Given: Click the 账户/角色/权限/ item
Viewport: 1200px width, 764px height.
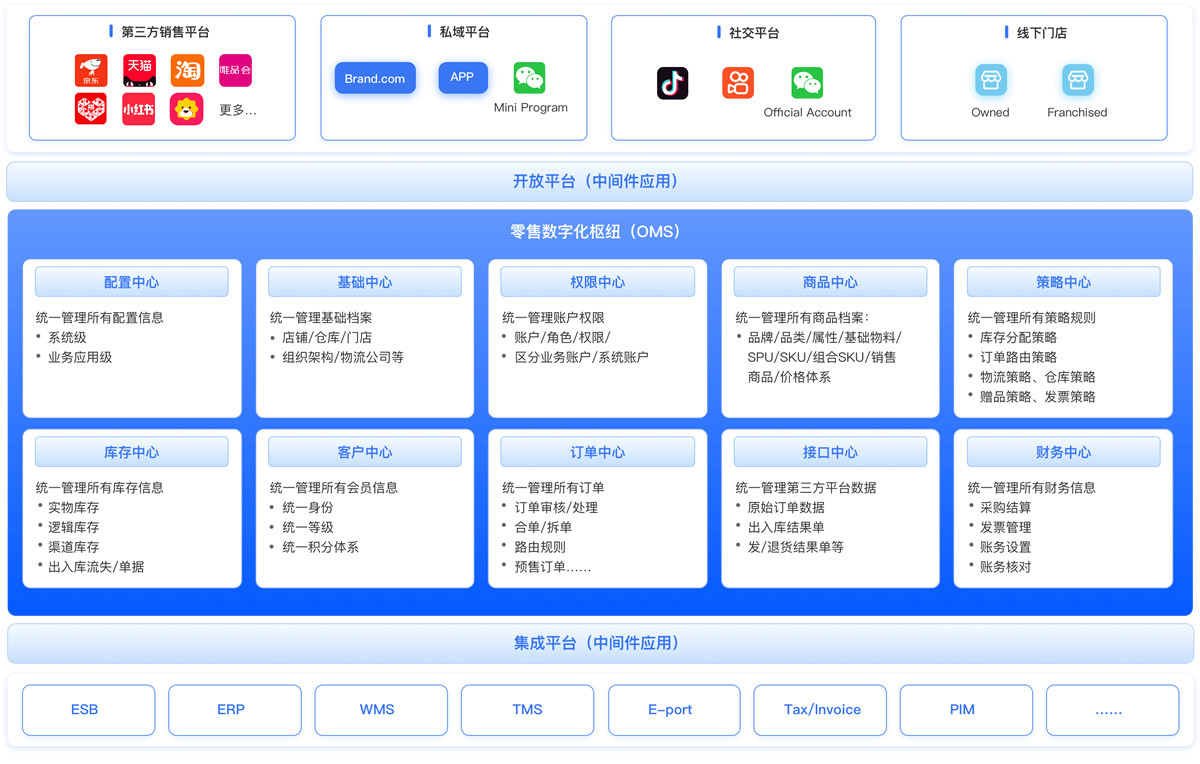Looking at the screenshot, I should [x=561, y=338].
